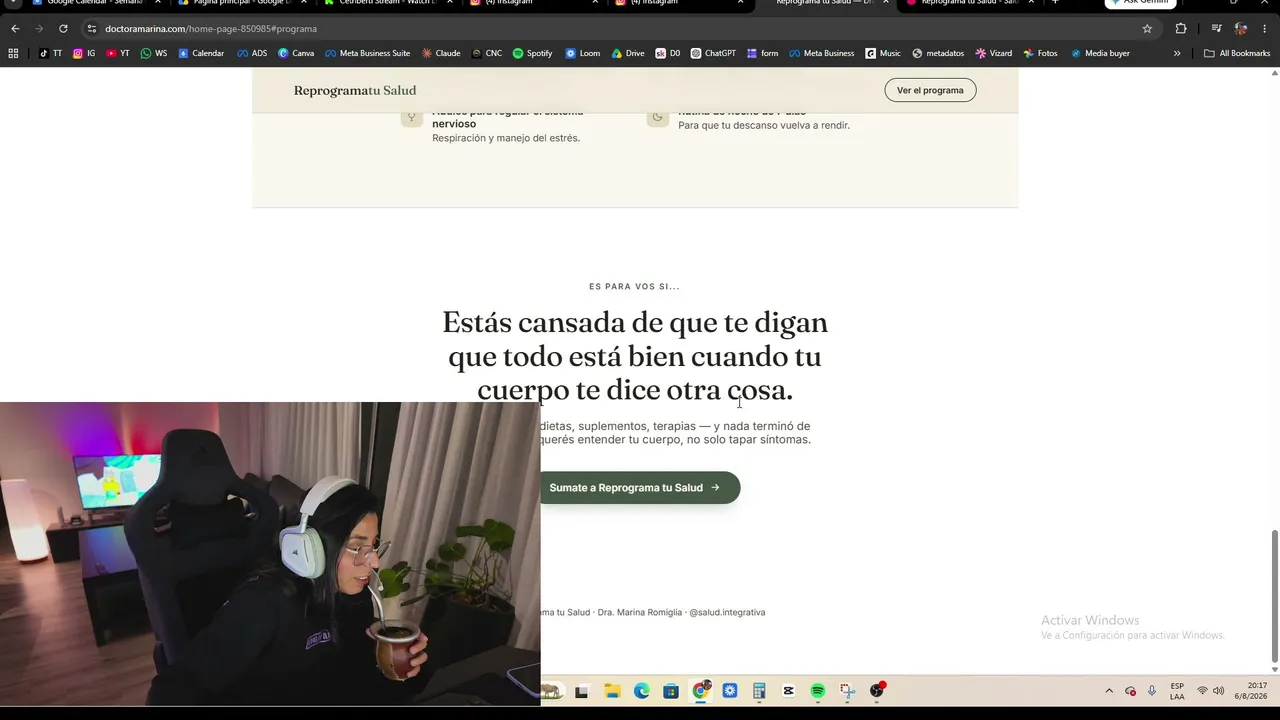1280x720 pixels.
Task: Open the Wi-Fi network tray icon
Action: pos(1202,691)
